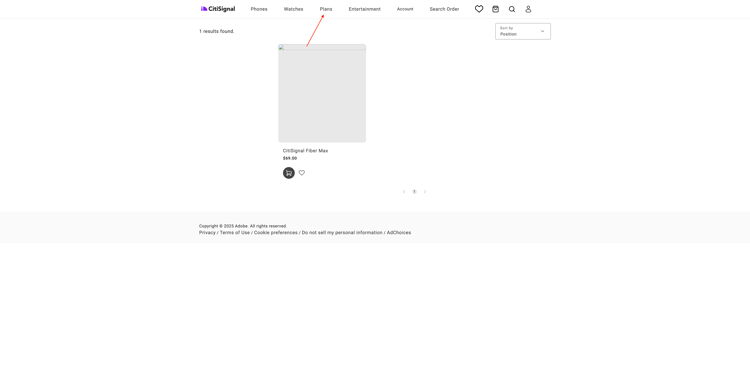
Task: Click Do not sell my personal information
Action: tap(342, 232)
